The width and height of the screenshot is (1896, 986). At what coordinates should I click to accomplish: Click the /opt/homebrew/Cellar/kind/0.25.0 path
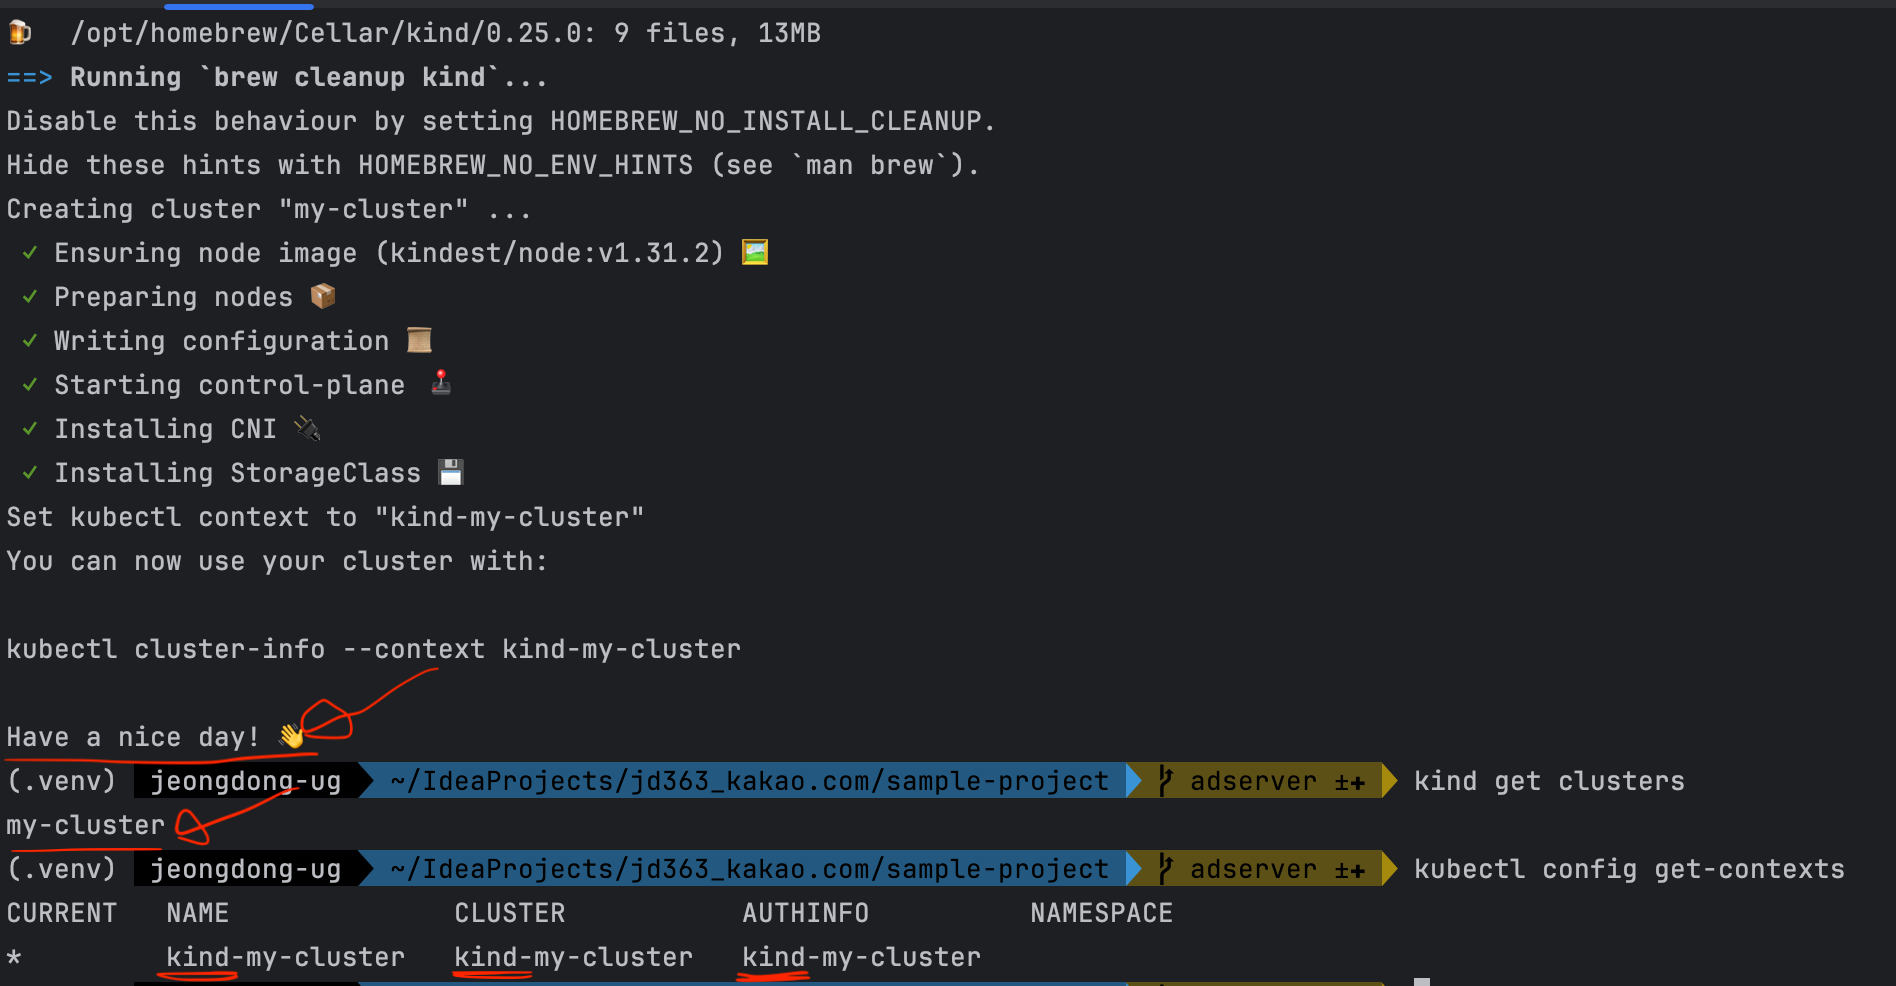pos(326,33)
